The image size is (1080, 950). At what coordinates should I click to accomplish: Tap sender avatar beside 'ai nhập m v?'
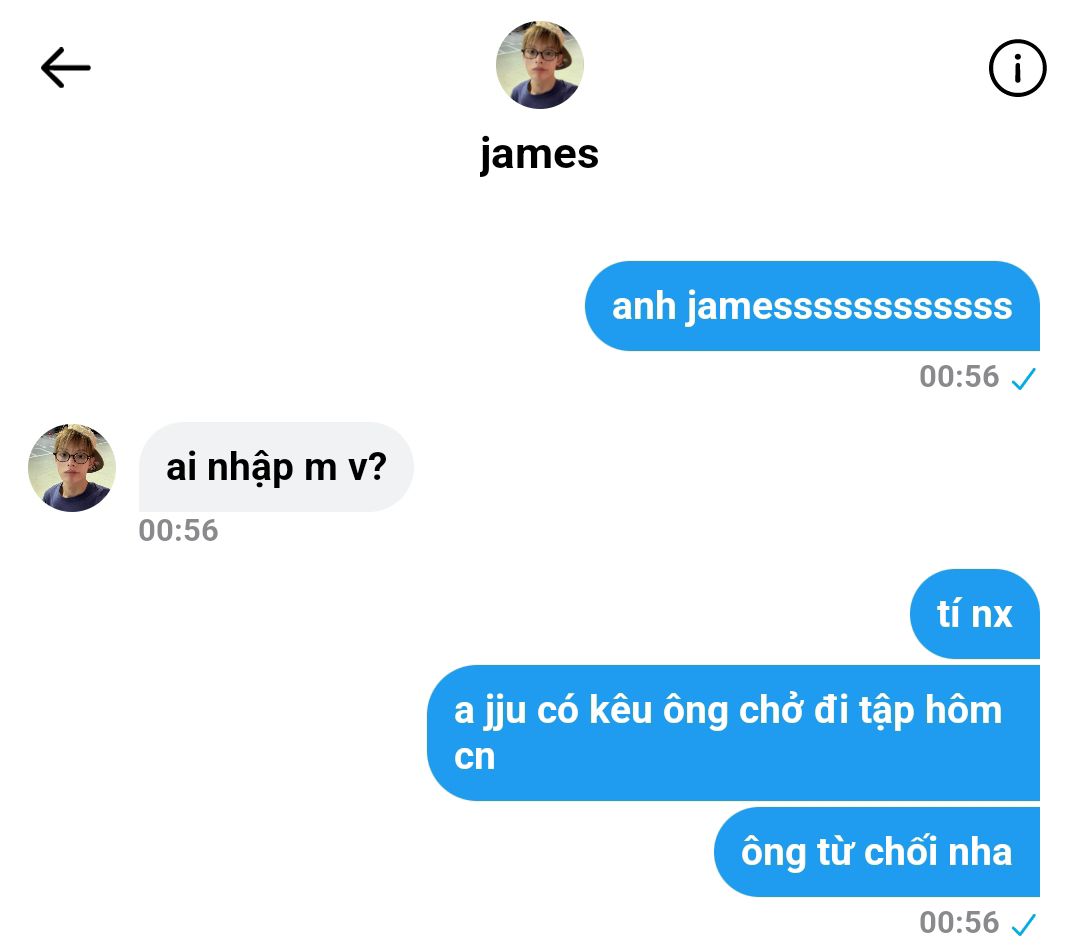[72, 468]
